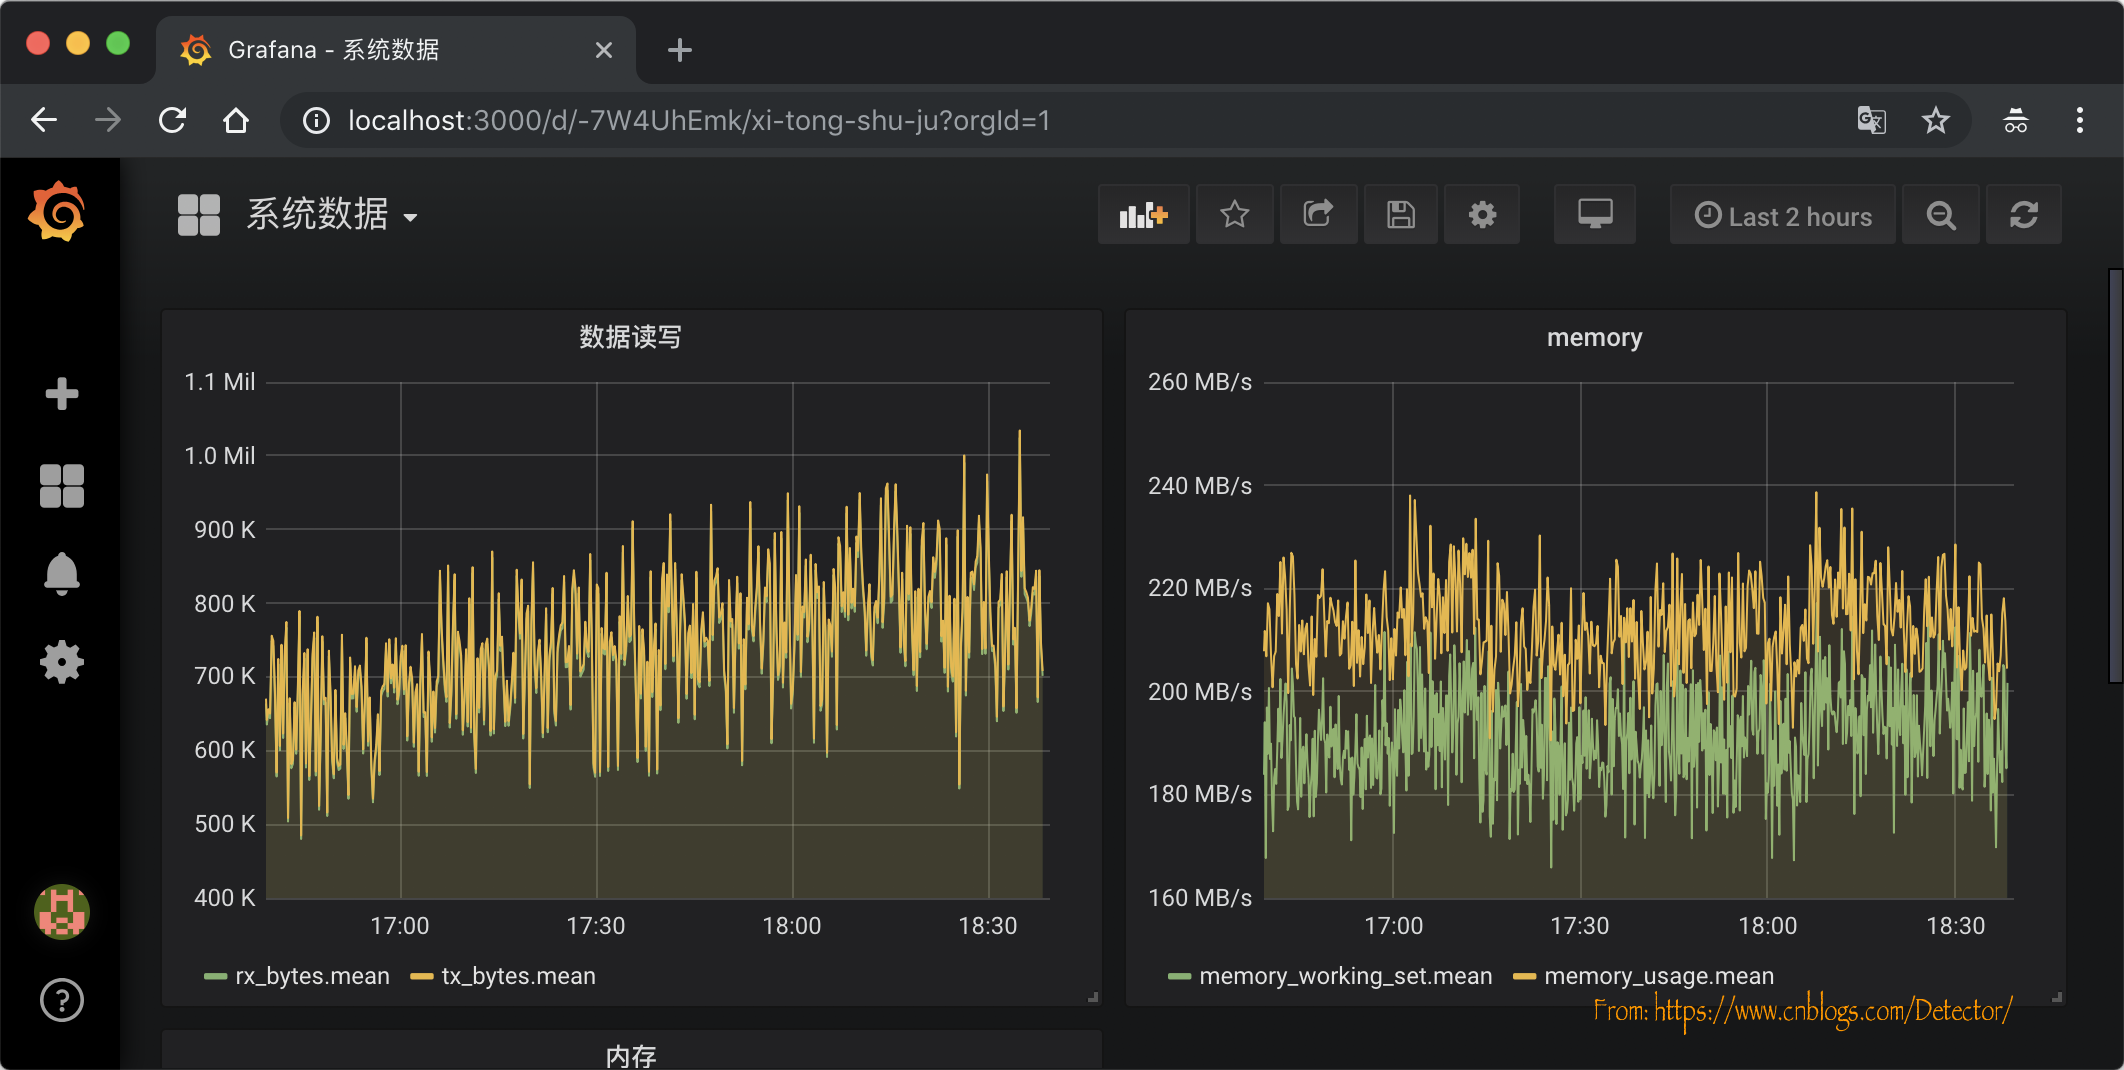Cycle view mode with monitor icon
The width and height of the screenshot is (2124, 1070).
[1595, 215]
